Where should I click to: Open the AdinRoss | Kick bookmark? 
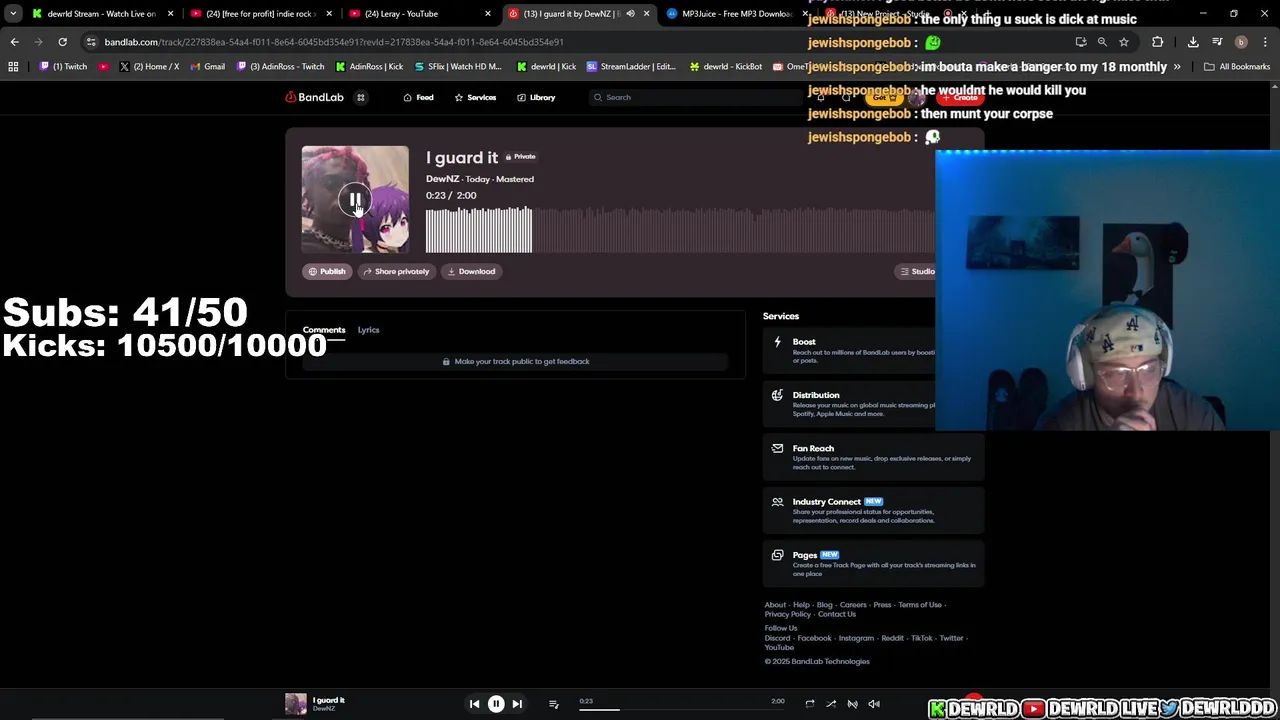pyautogui.click(x=369, y=67)
